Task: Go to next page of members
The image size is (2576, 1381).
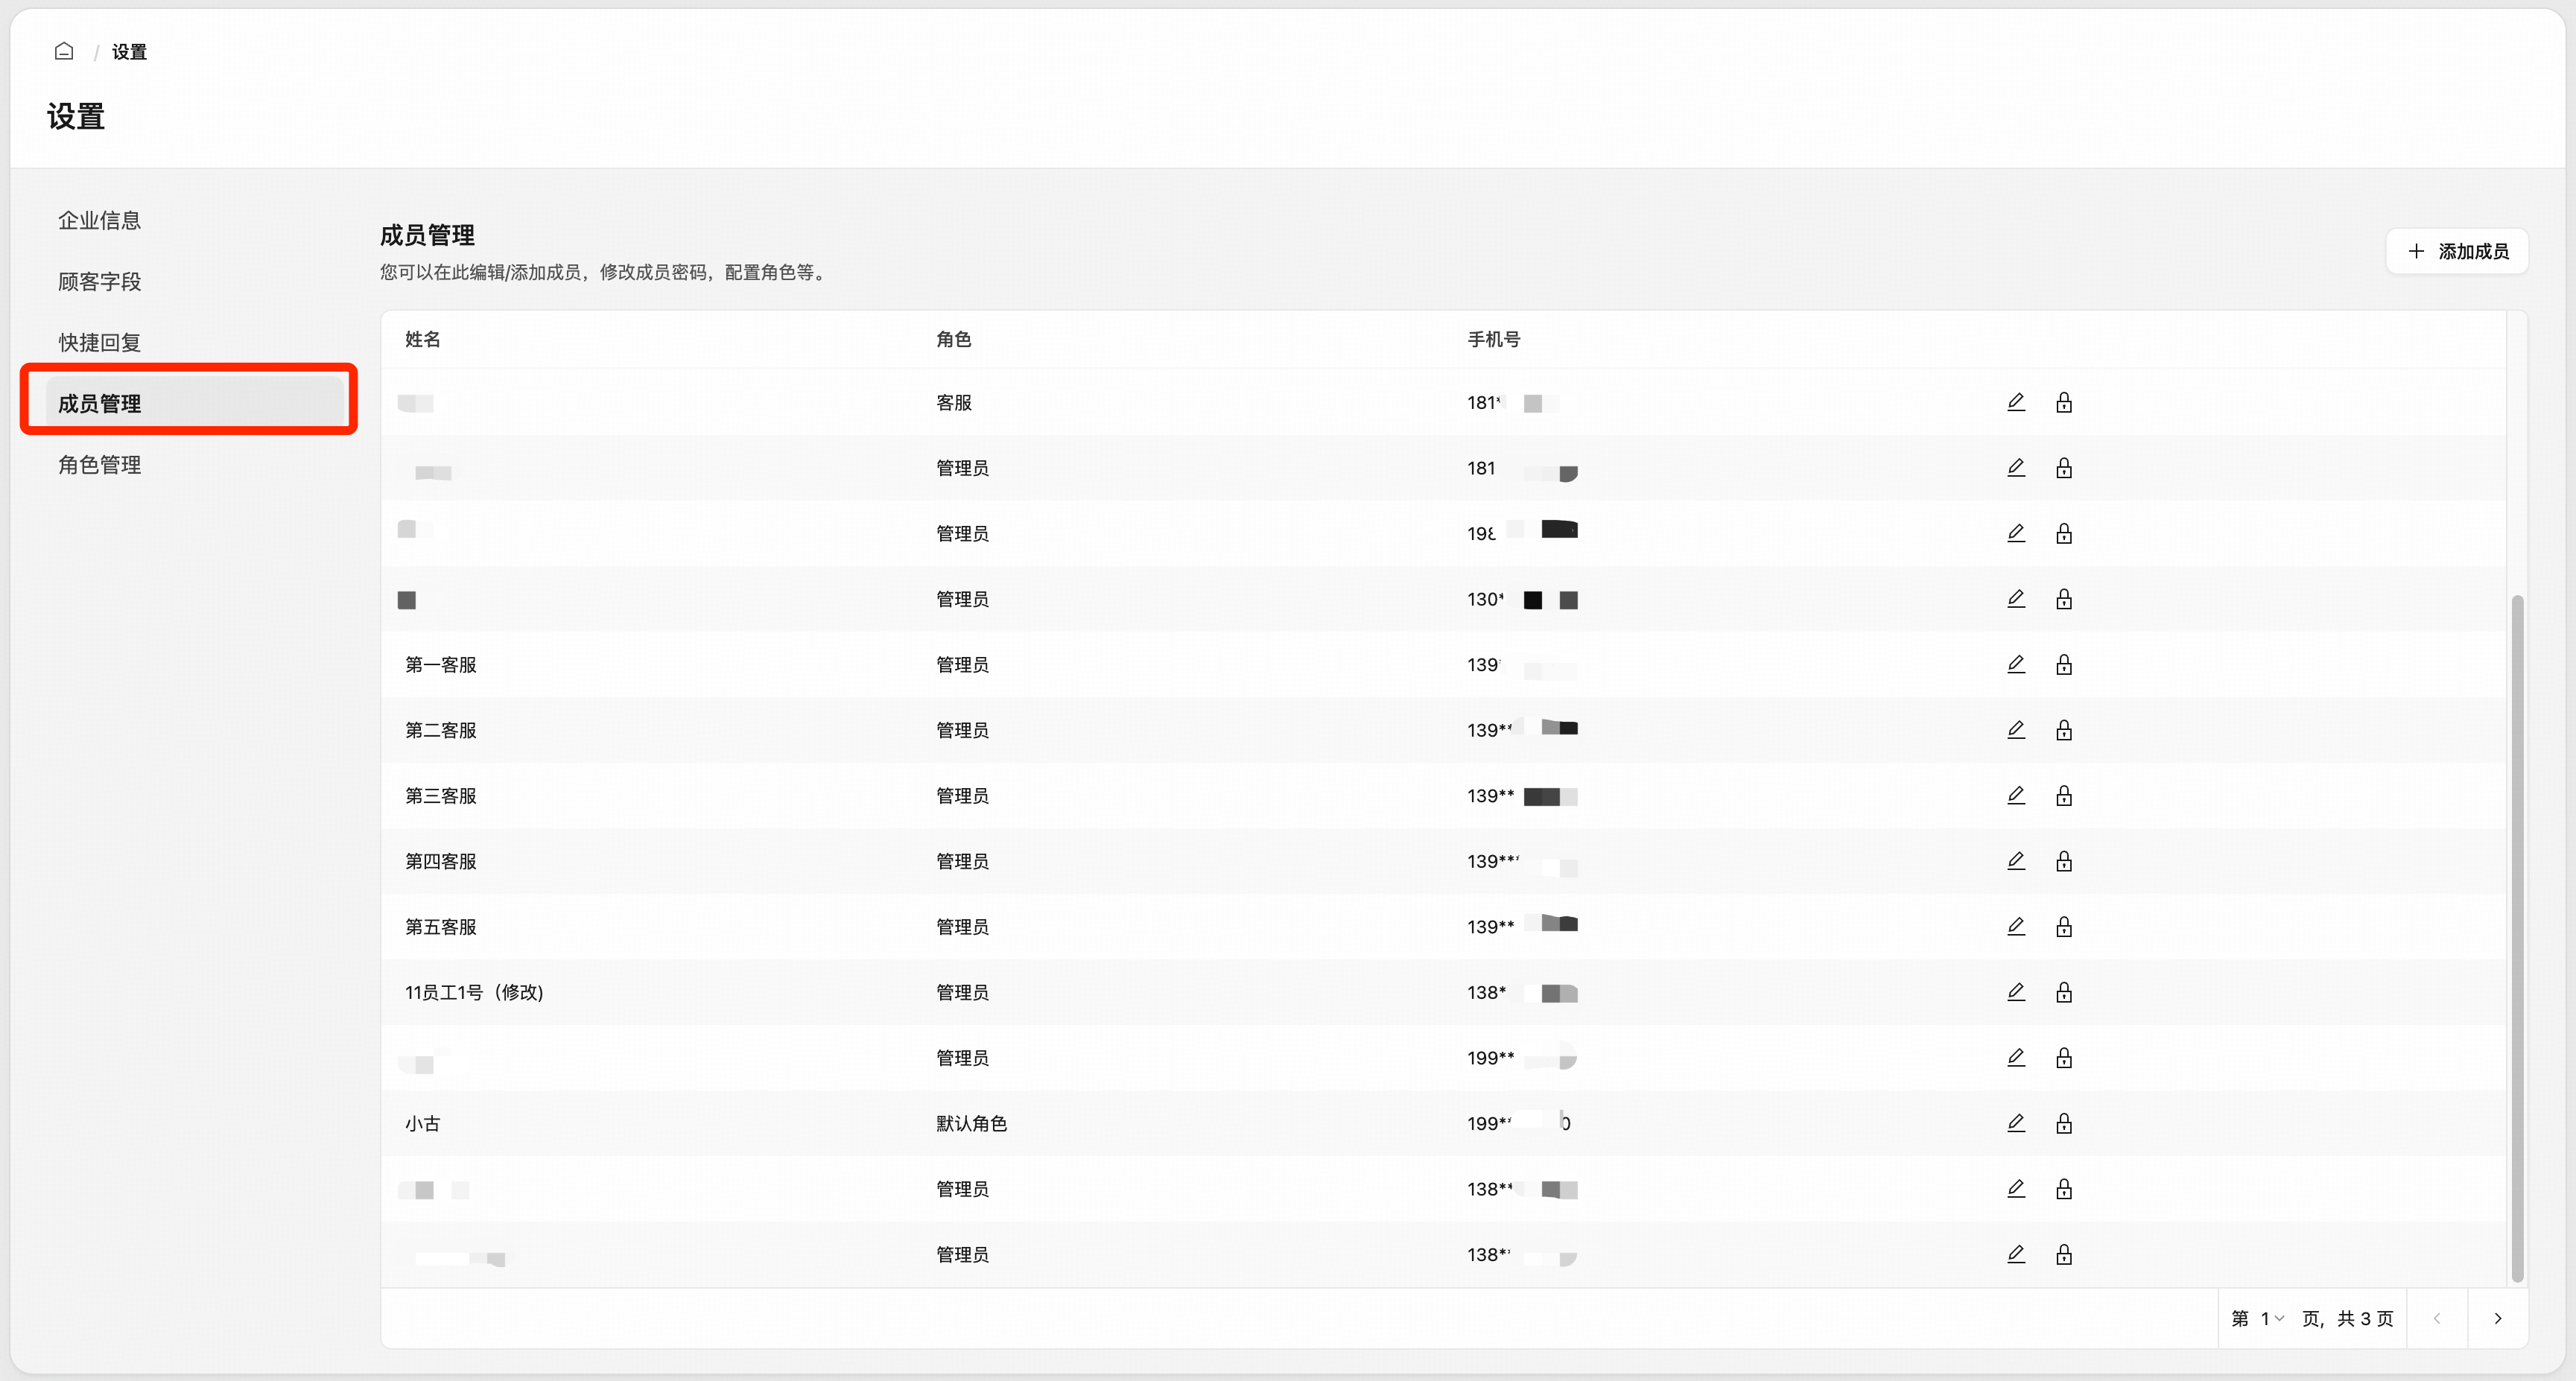Action: (x=2497, y=1318)
